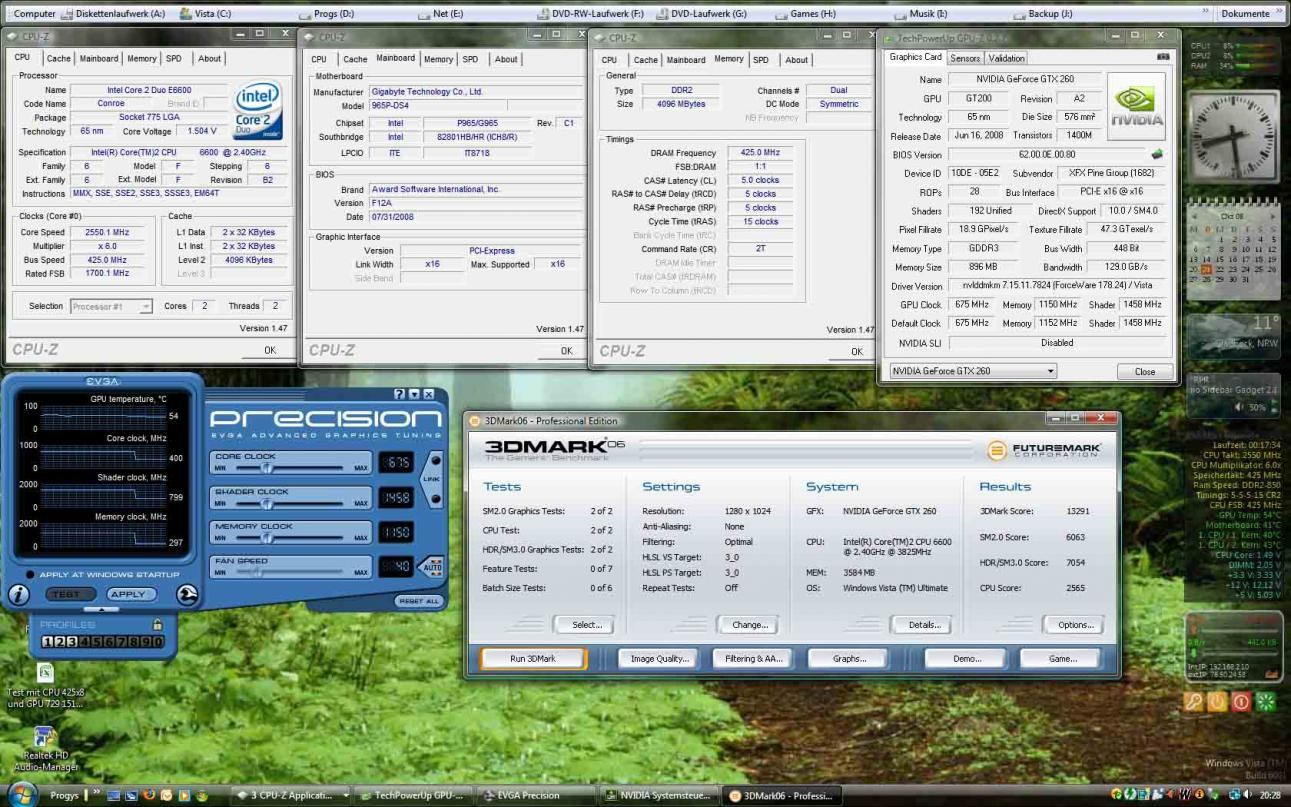This screenshot has height=807, width=1291.
Task: Click the volume gadget speaker icon
Action: click(x=1241, y=407)
